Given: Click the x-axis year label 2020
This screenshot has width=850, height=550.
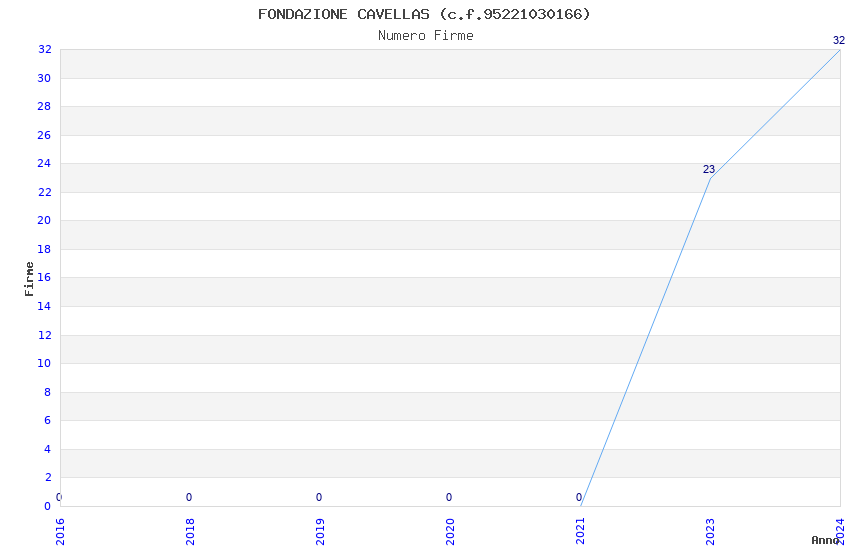Looking at the screenshot, I should click(x=450, y=532).
